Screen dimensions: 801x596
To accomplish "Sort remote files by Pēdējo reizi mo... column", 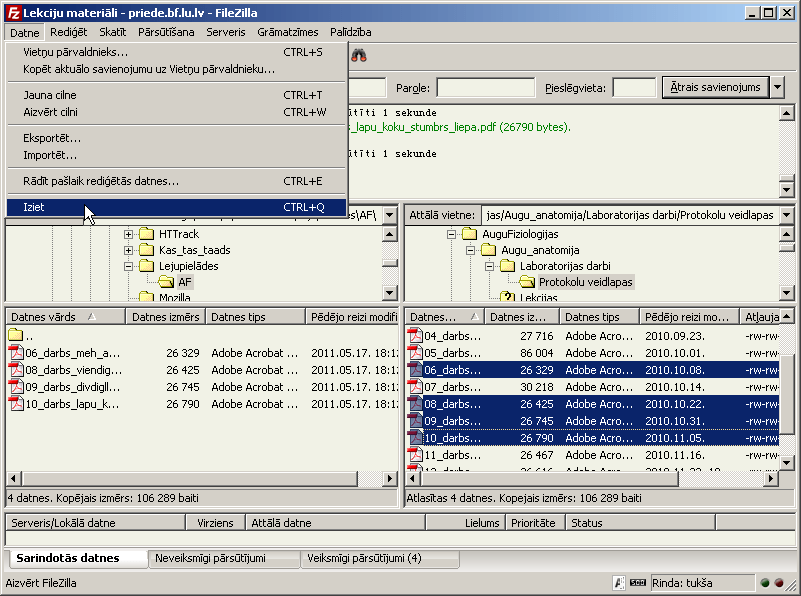I will click(690, 317).
